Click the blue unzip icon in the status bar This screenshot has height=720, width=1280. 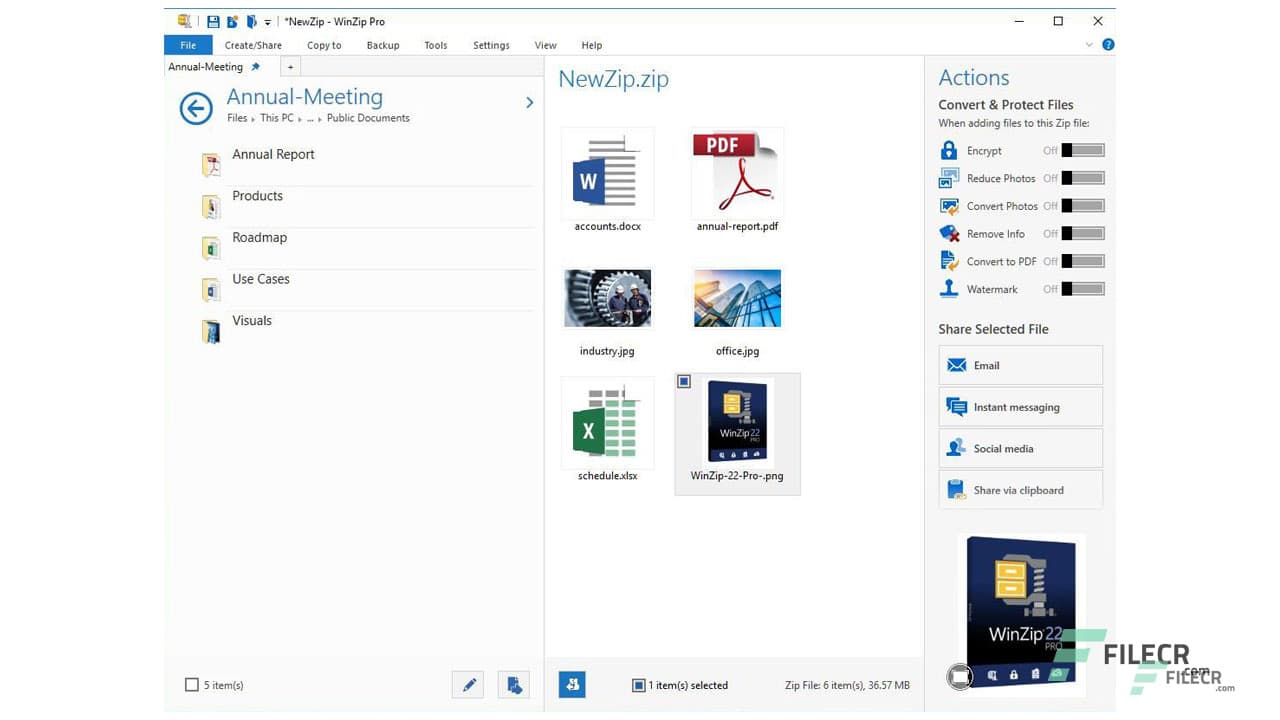(572, 684)
